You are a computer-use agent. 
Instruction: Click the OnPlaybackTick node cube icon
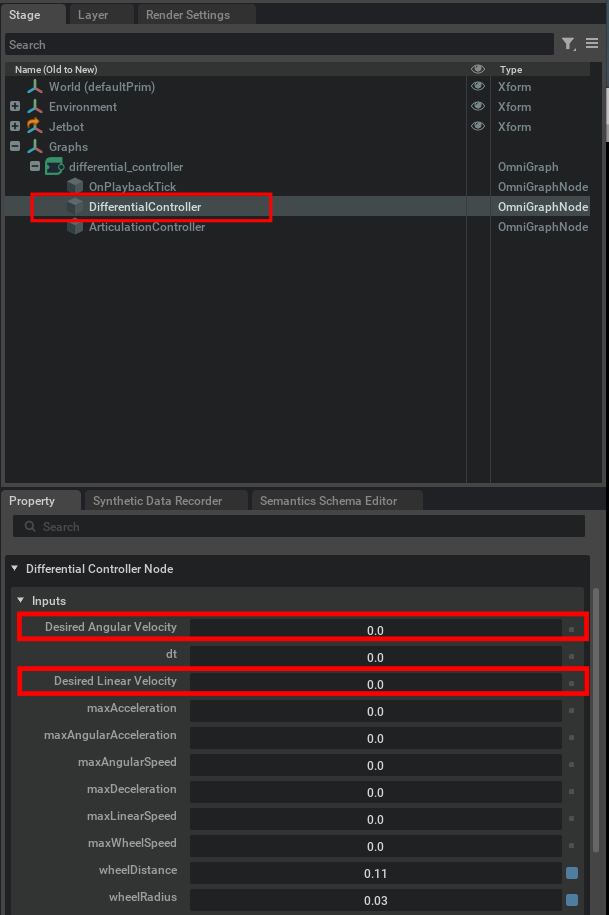point(75,187)
